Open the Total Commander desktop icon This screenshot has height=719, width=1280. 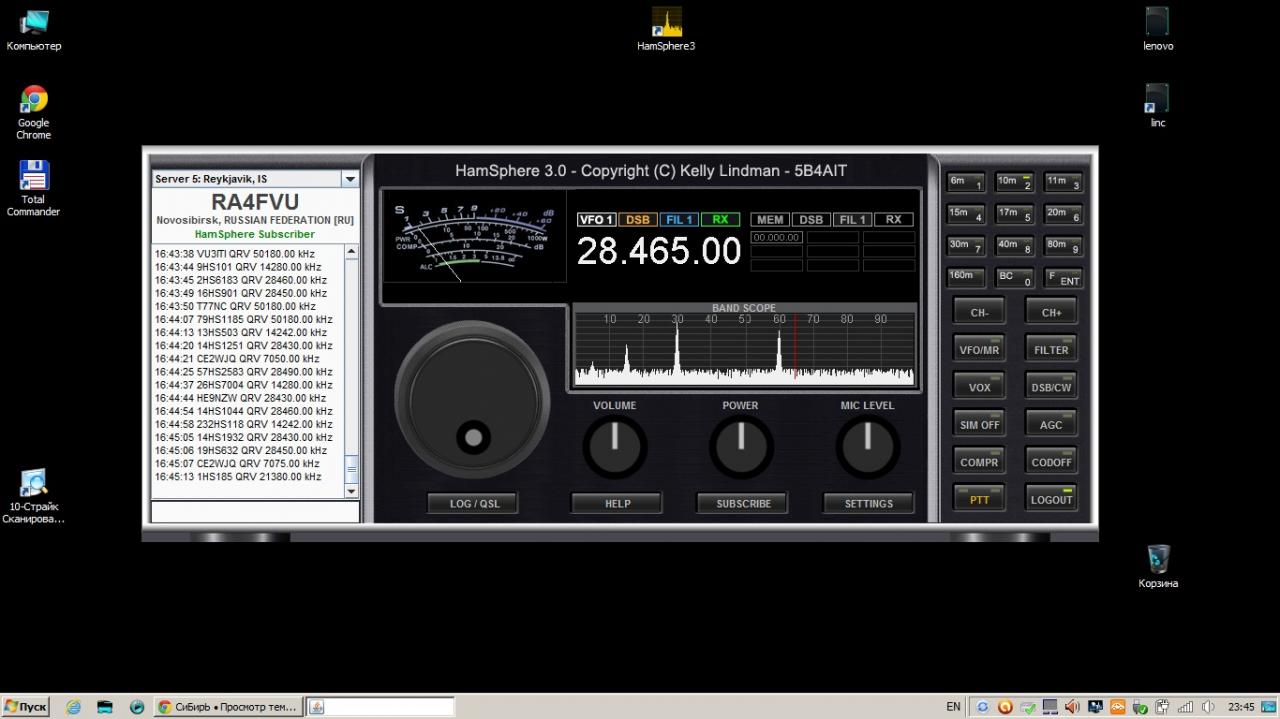34,188
